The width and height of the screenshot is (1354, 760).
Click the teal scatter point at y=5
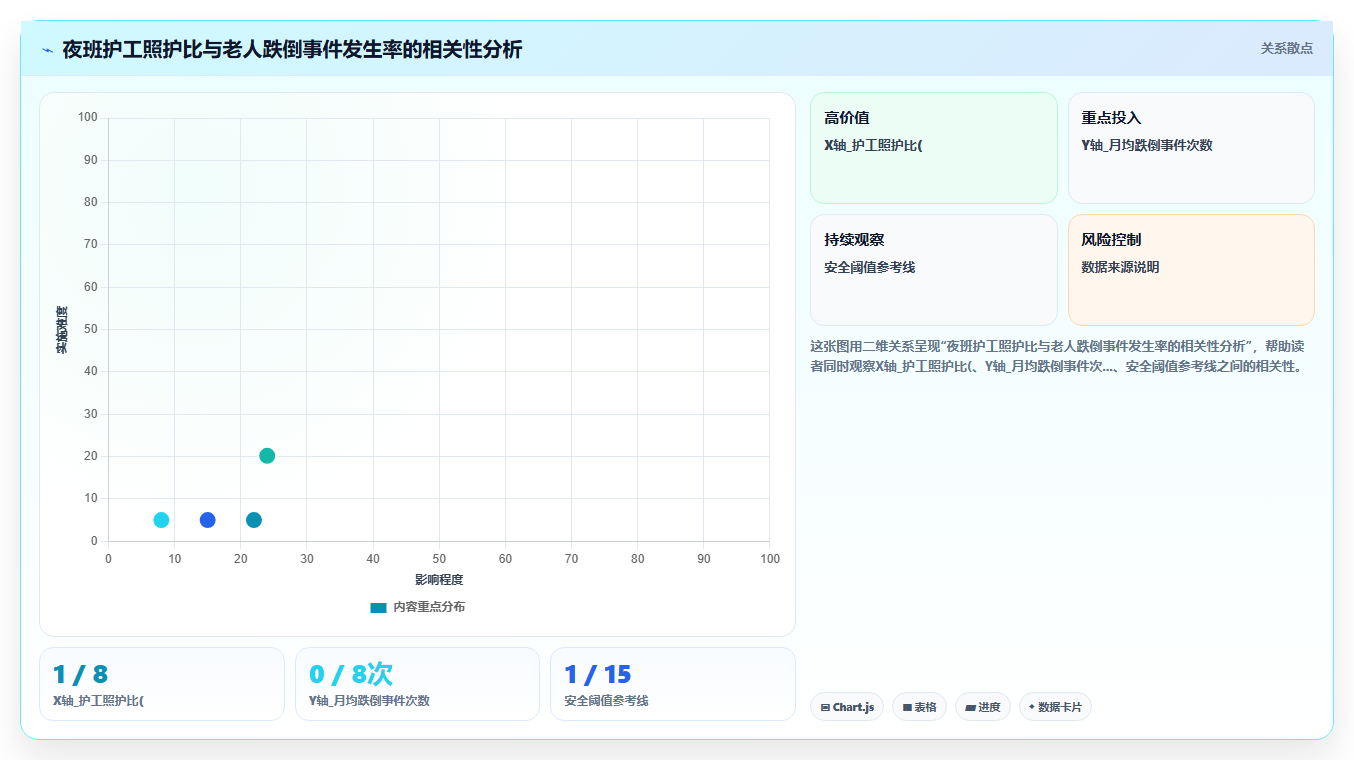click(x=254, y=520)
